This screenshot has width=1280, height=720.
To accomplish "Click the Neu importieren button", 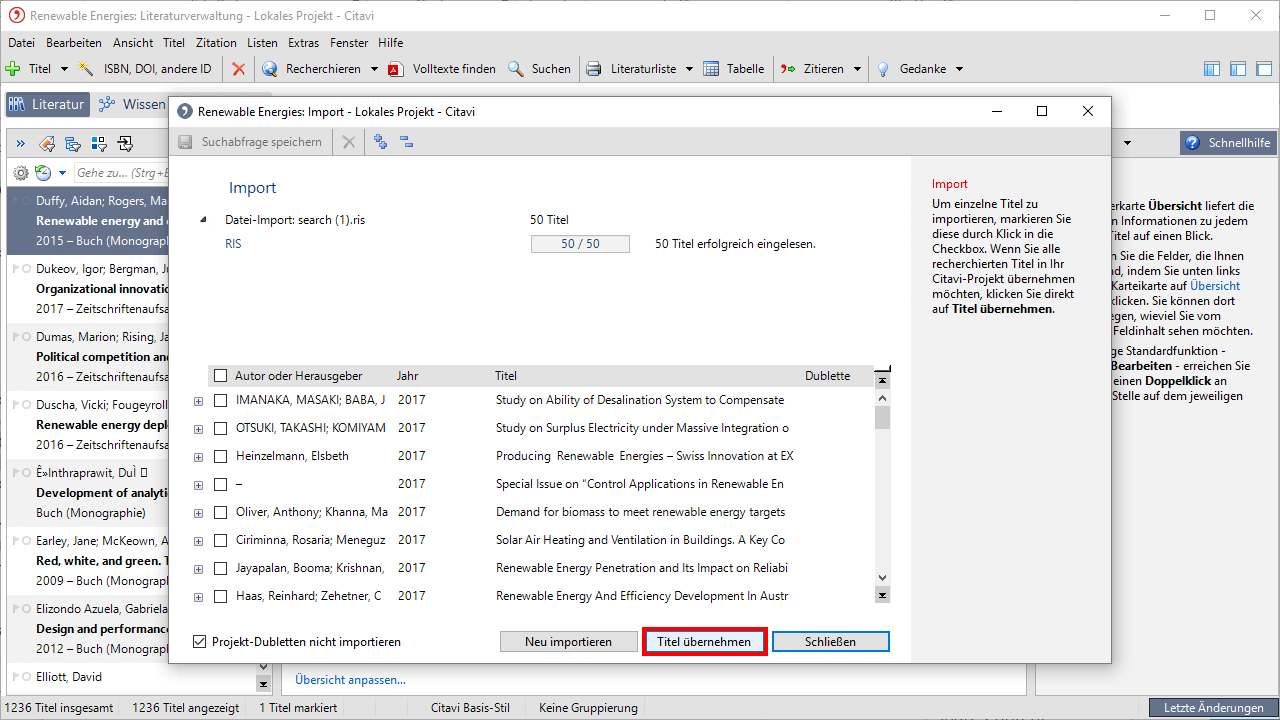I will coord(568,642).
